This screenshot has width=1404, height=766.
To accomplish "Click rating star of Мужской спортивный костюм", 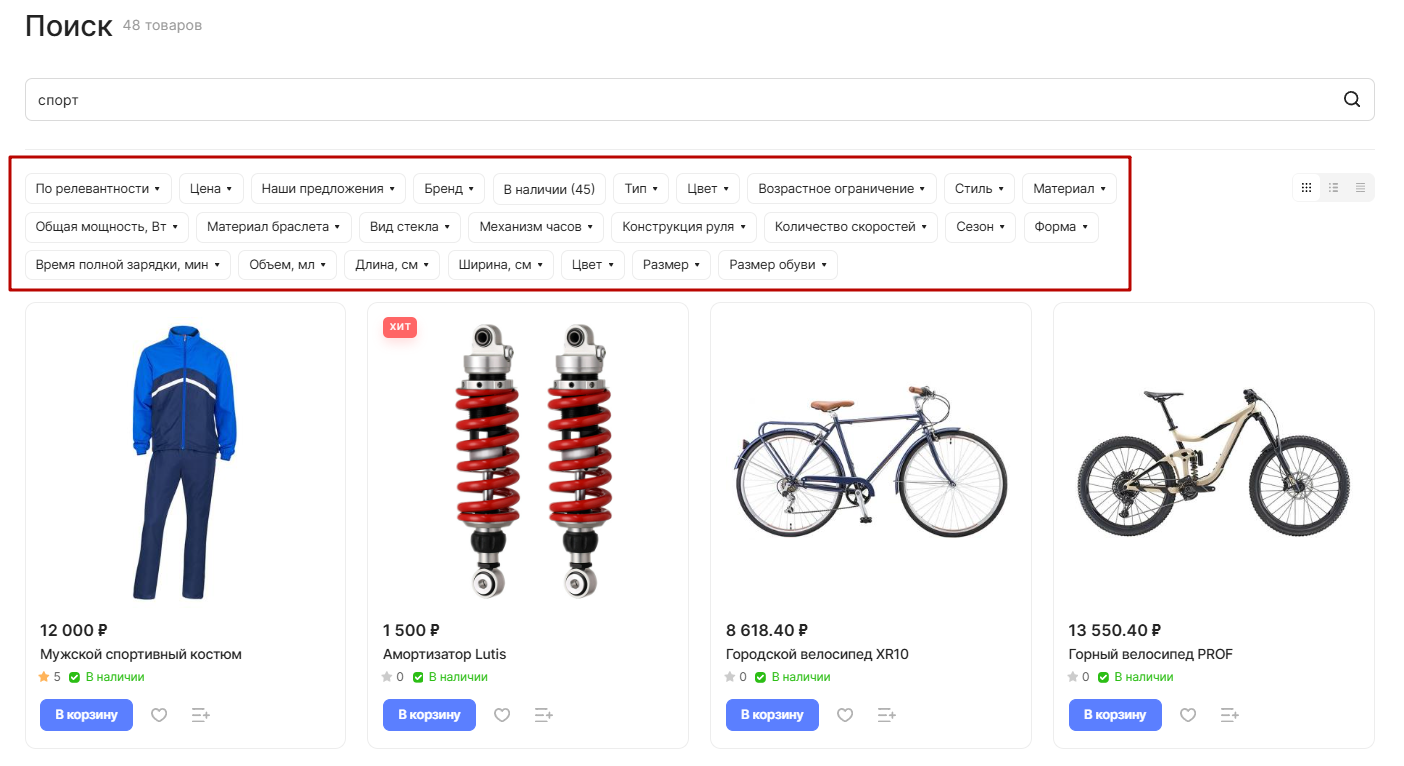I will click(44, 677).
